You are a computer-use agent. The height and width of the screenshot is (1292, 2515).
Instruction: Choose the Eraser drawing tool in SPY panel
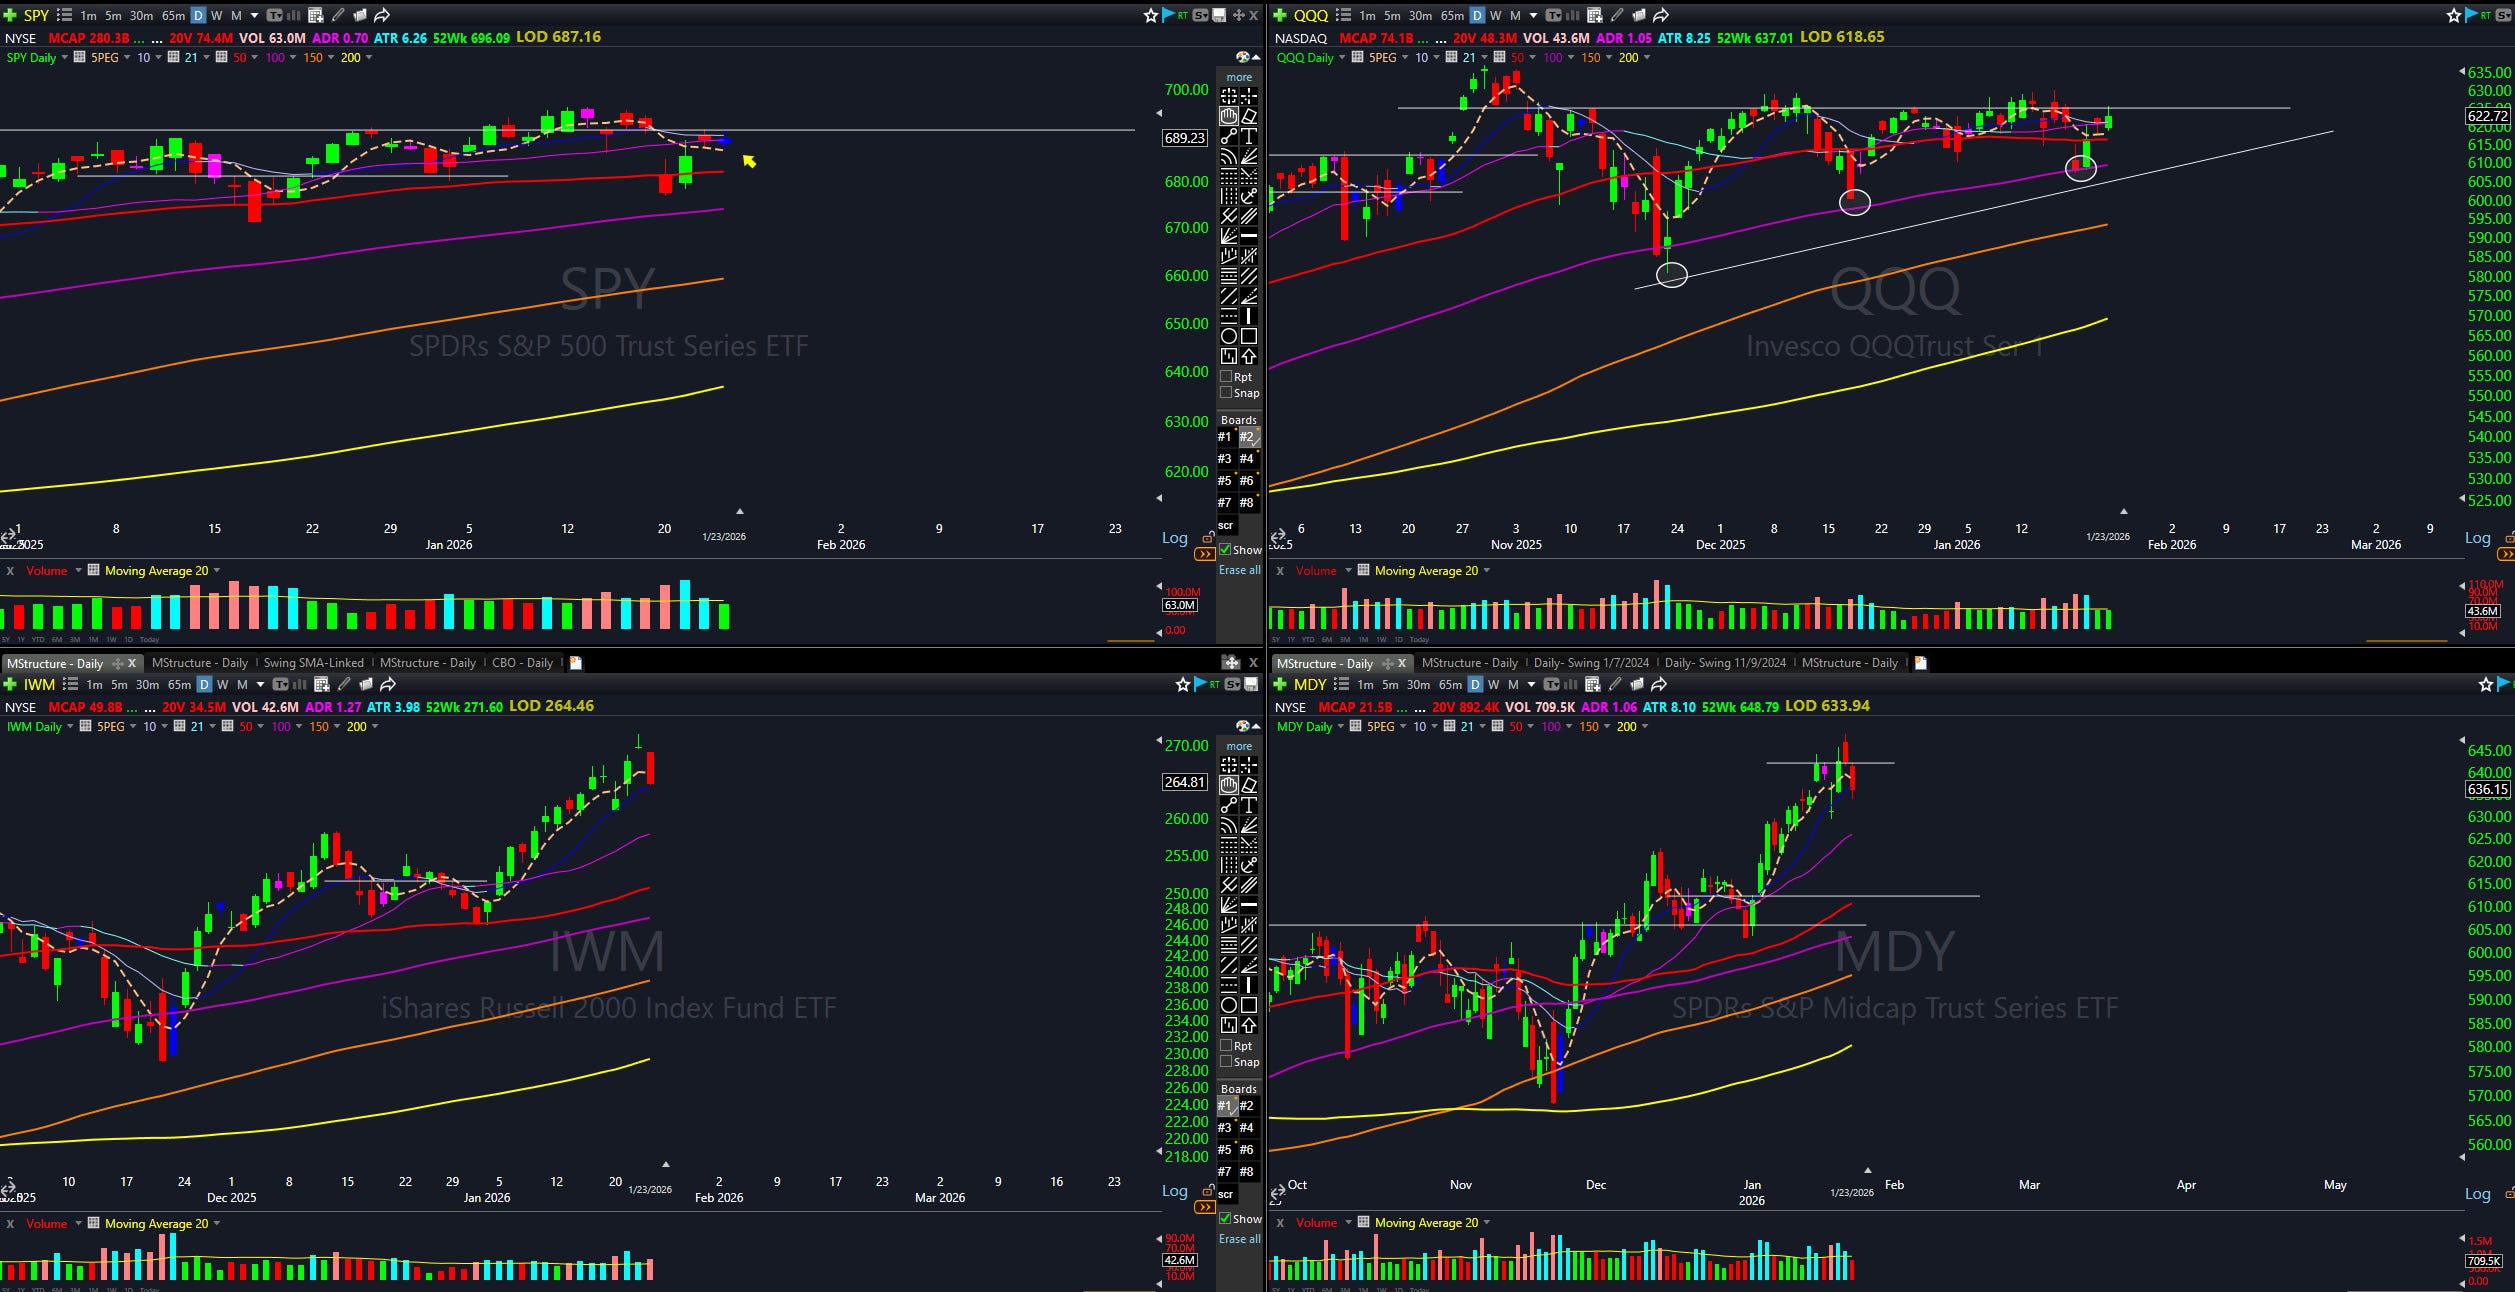point(1249,116)
